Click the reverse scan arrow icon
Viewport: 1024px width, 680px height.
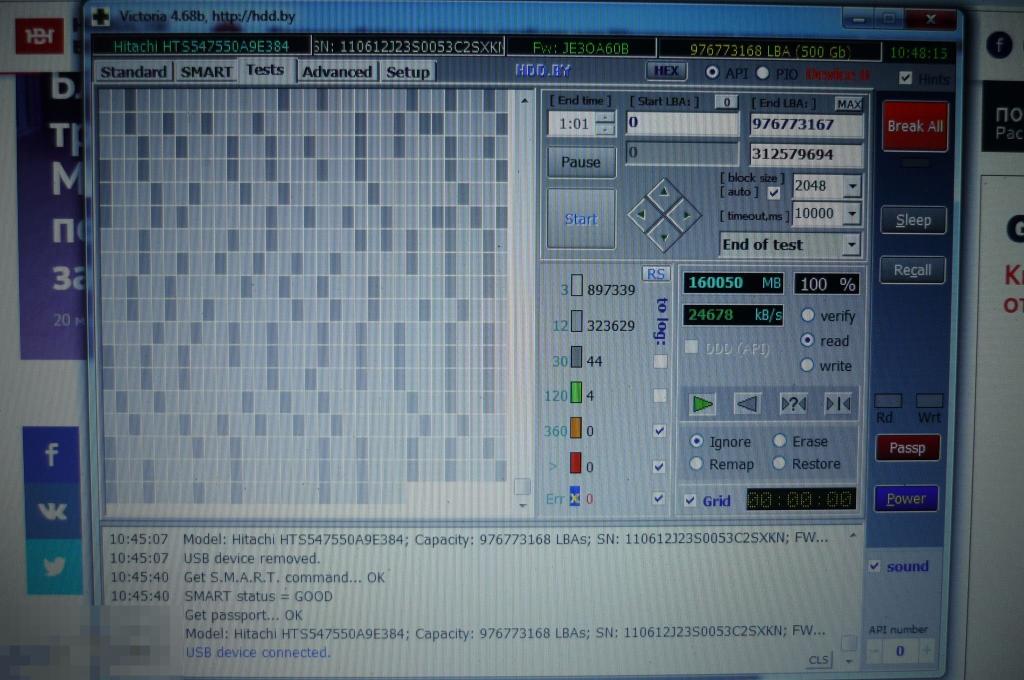click(x=747, y=403)
